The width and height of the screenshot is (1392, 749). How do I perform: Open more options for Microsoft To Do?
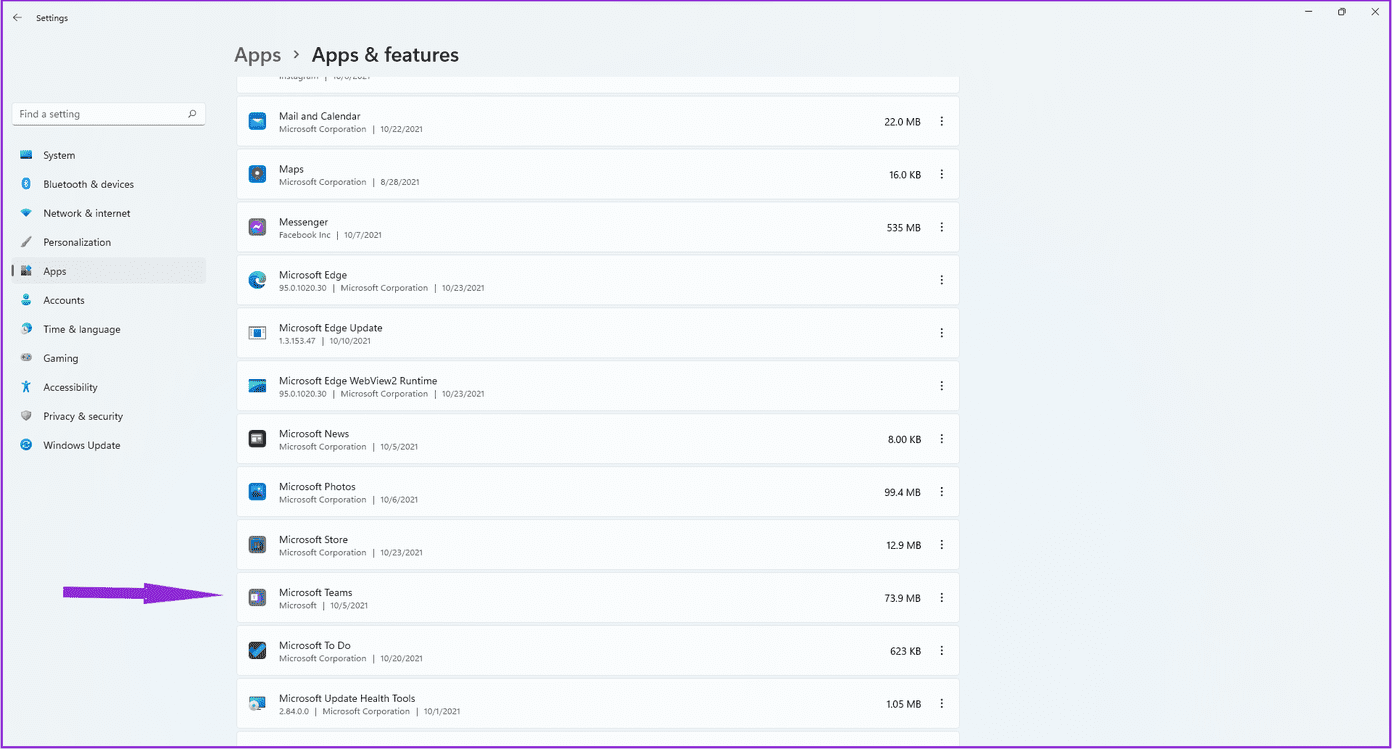(x=941, y=651)
